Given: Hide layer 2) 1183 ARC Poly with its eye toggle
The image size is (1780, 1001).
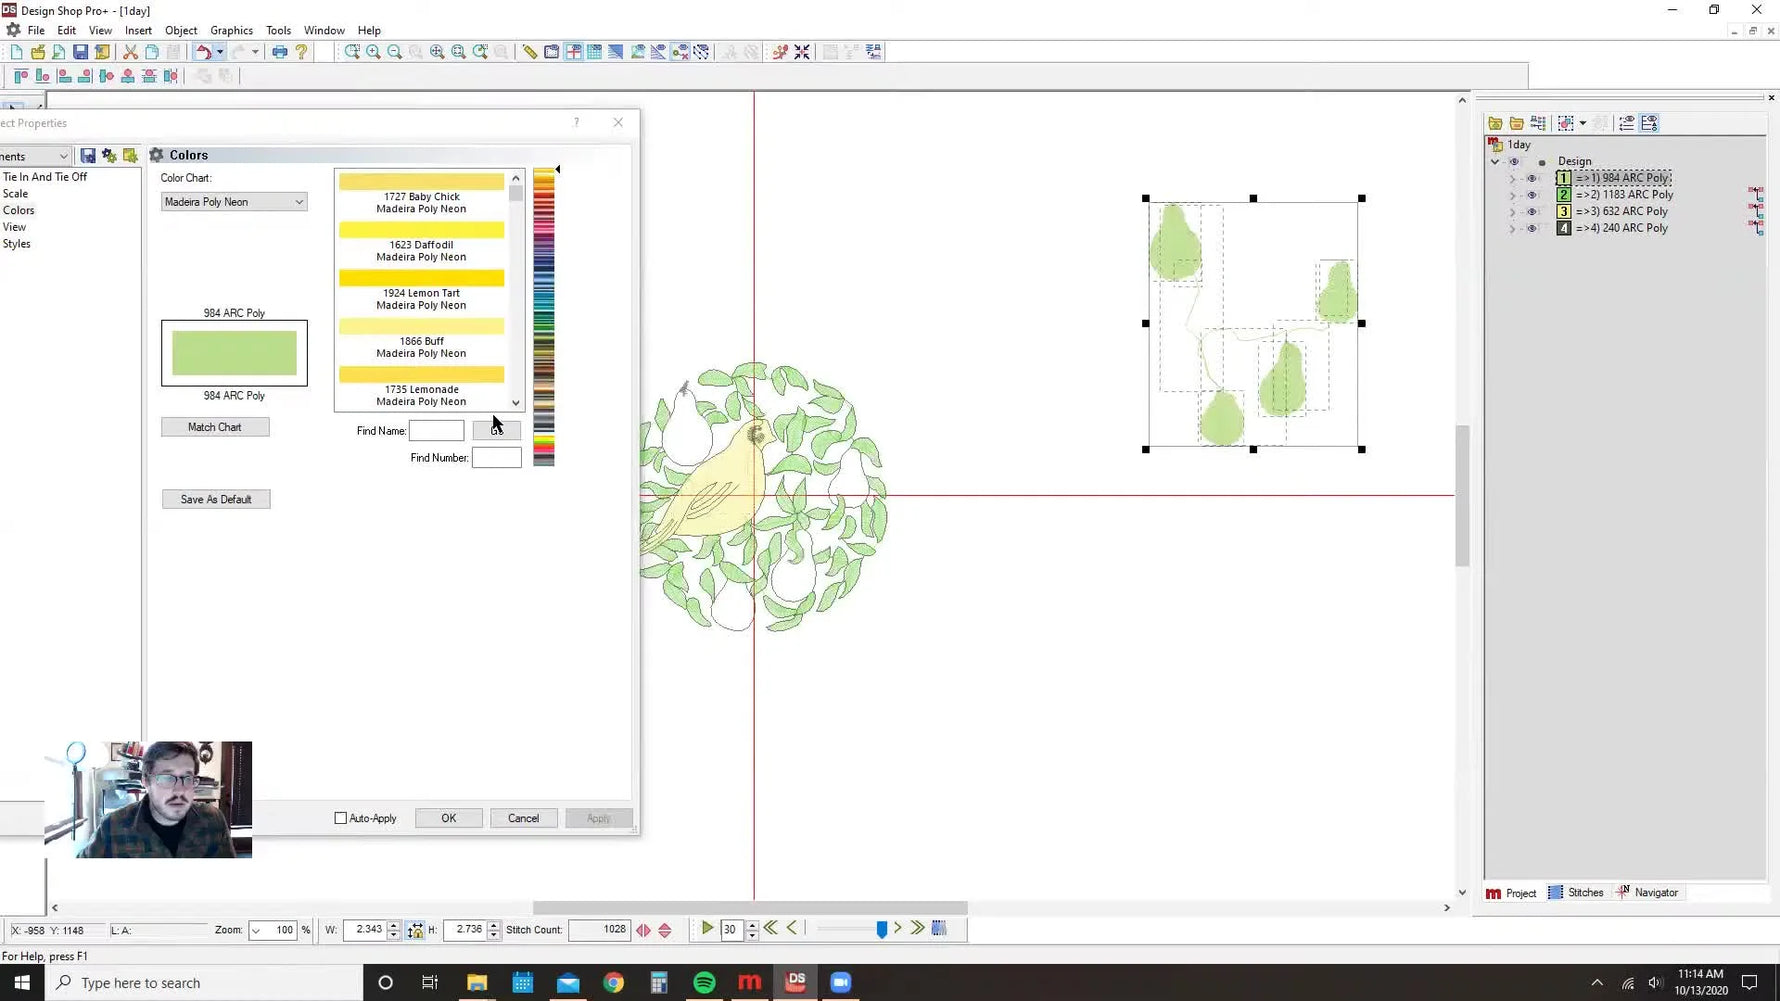Looking at the screenshot, I should (1532, 195).
